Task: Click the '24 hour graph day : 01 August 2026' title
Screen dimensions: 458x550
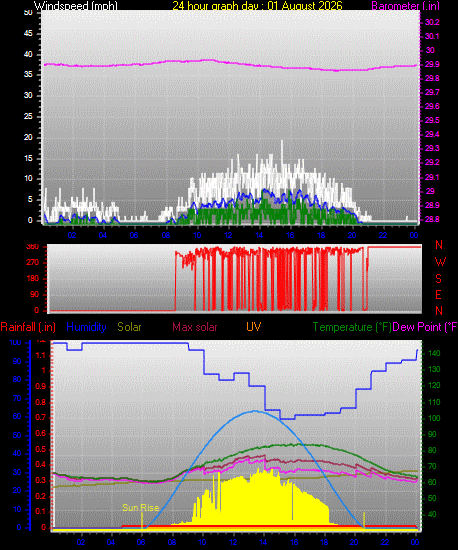Action: point(257,6)
